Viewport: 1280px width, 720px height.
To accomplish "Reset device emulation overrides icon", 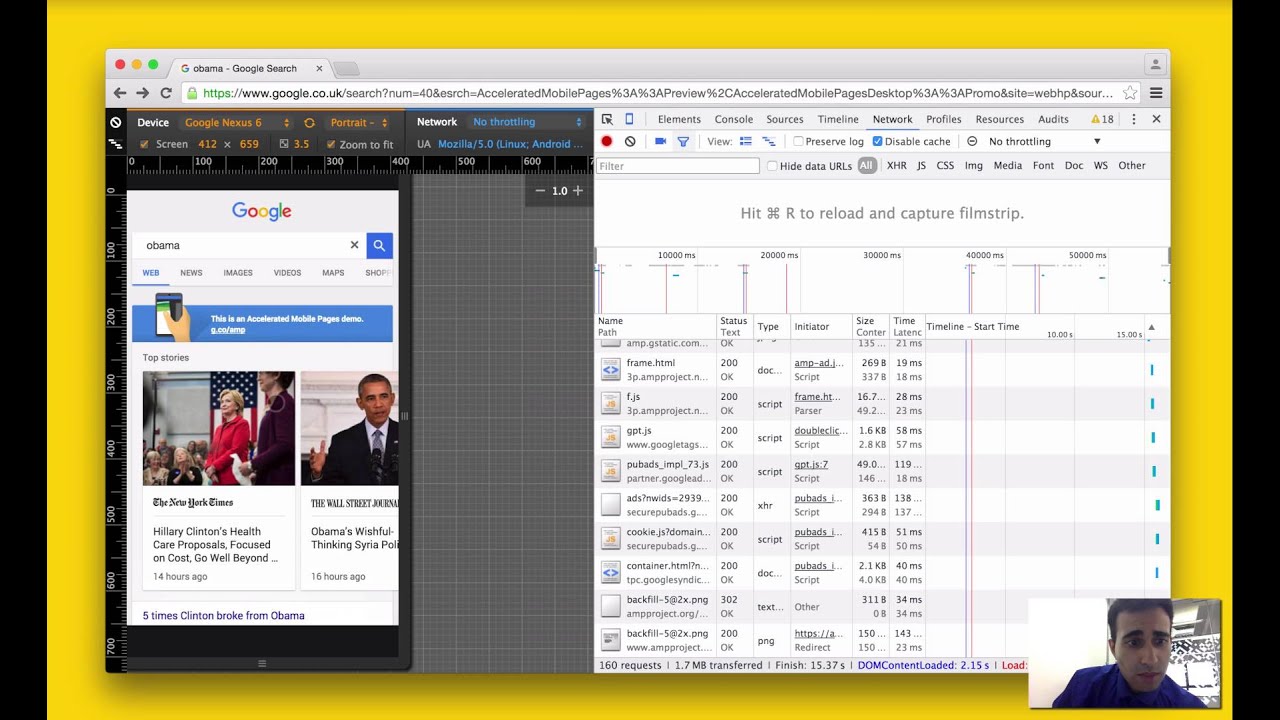I will coord(116,122).
